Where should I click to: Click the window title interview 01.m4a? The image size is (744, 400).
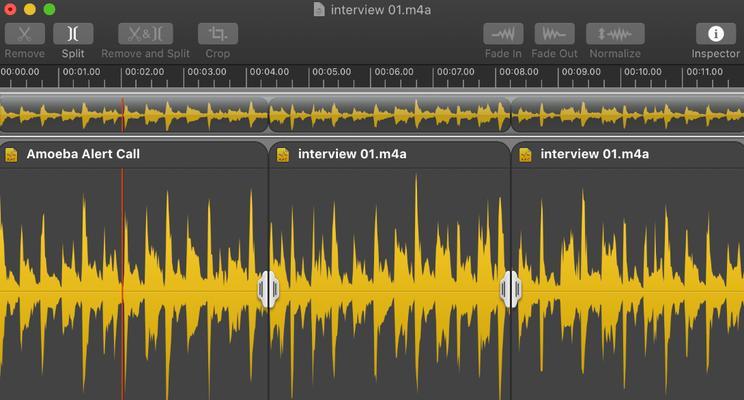[381, 9]
